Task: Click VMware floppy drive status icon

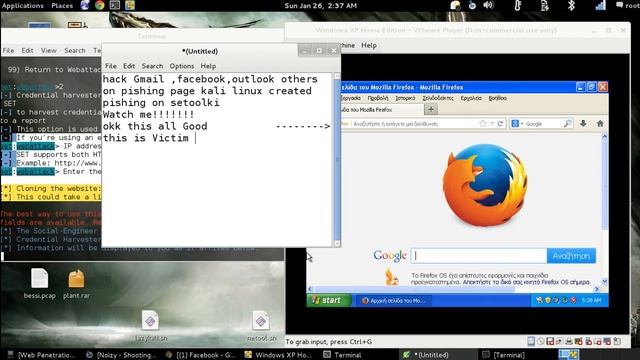Action: pos(550,341)
